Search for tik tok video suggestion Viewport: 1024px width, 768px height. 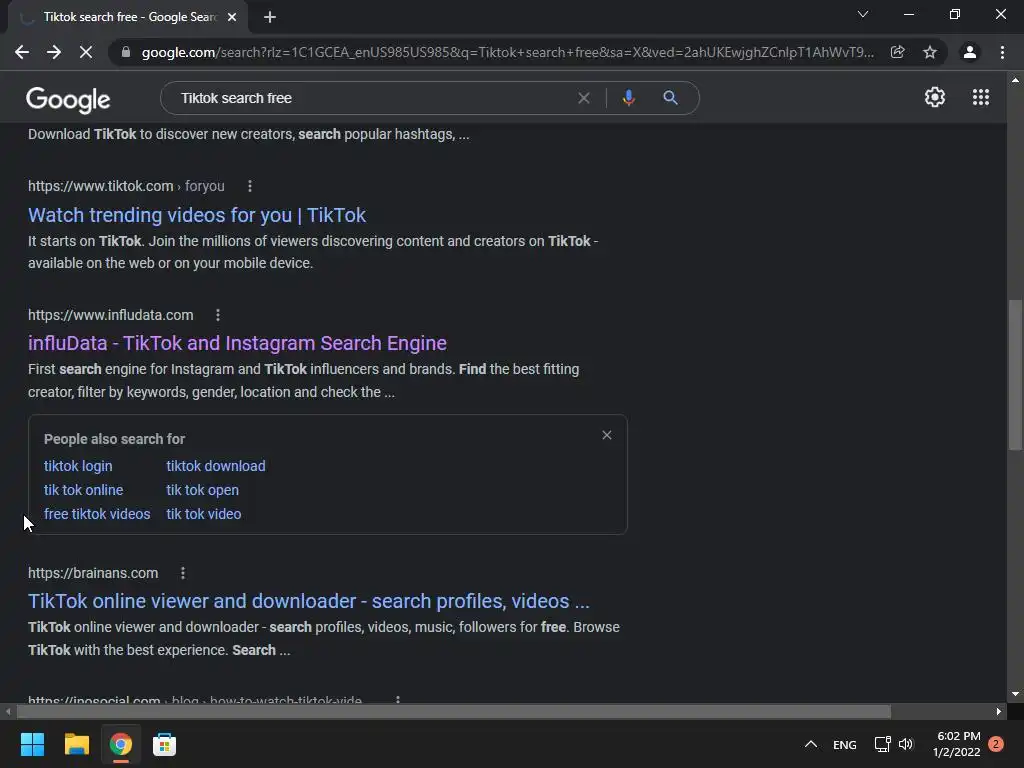pos(203,514)
